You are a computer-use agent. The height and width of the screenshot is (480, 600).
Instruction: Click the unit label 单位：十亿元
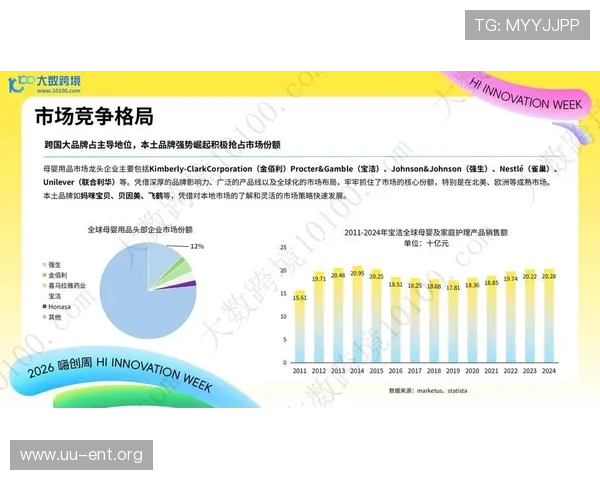[x=426, y=243]
